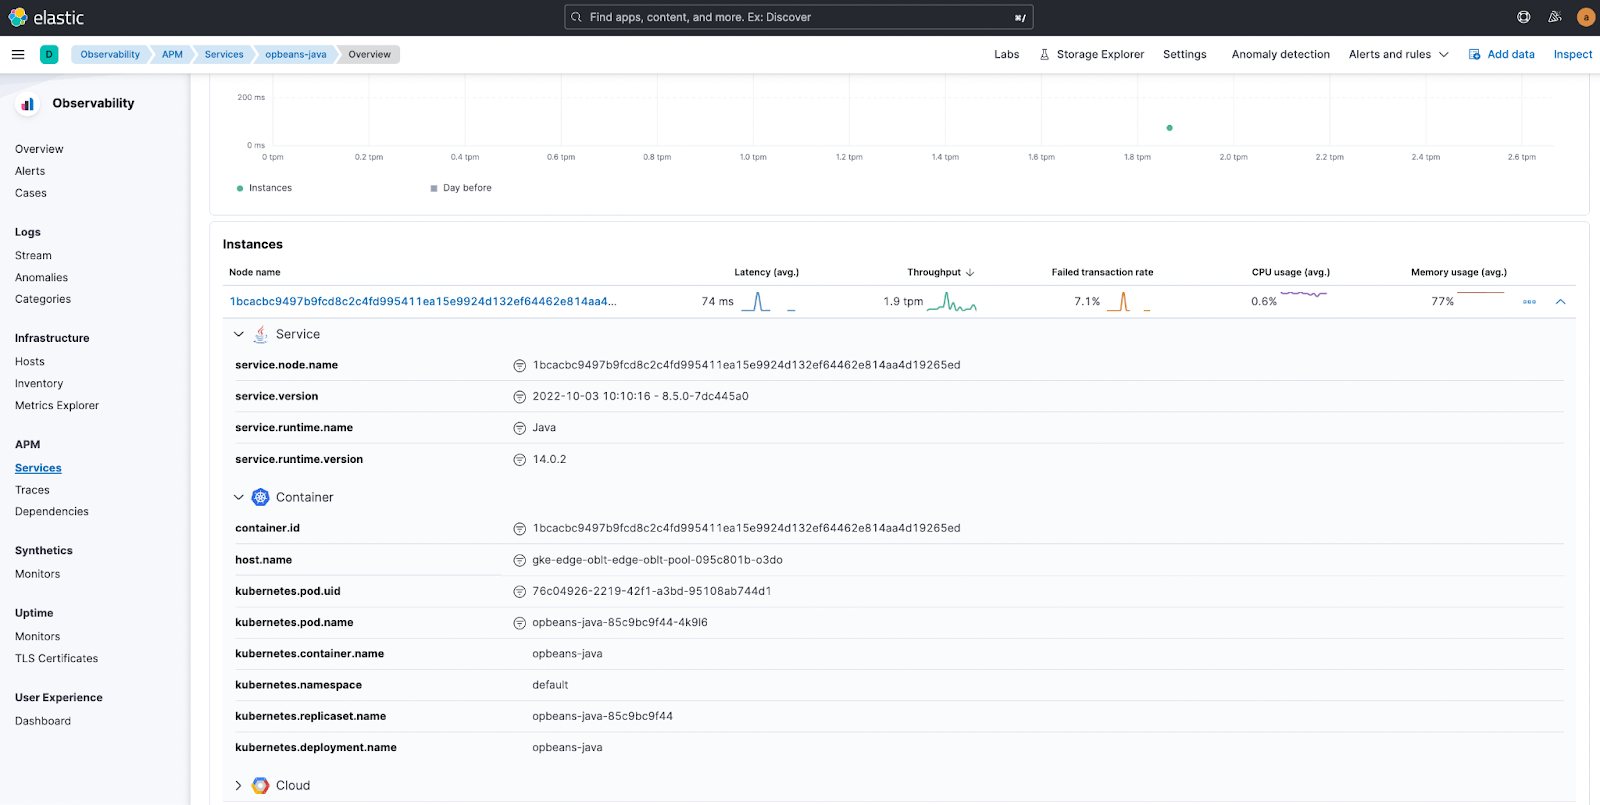Open the Alerts and rules dropdown
Viewport: 1600px width, 805px height.
tap(1398, 55)
